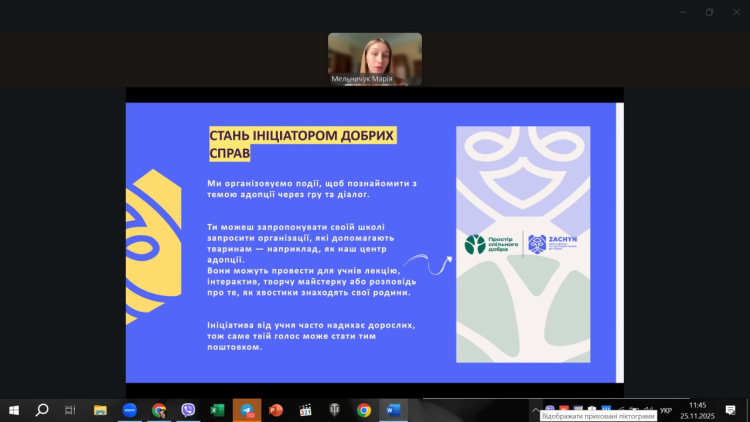
Task: Expand hidden system tray icons chevron
Action: click(x=534, y=410)
